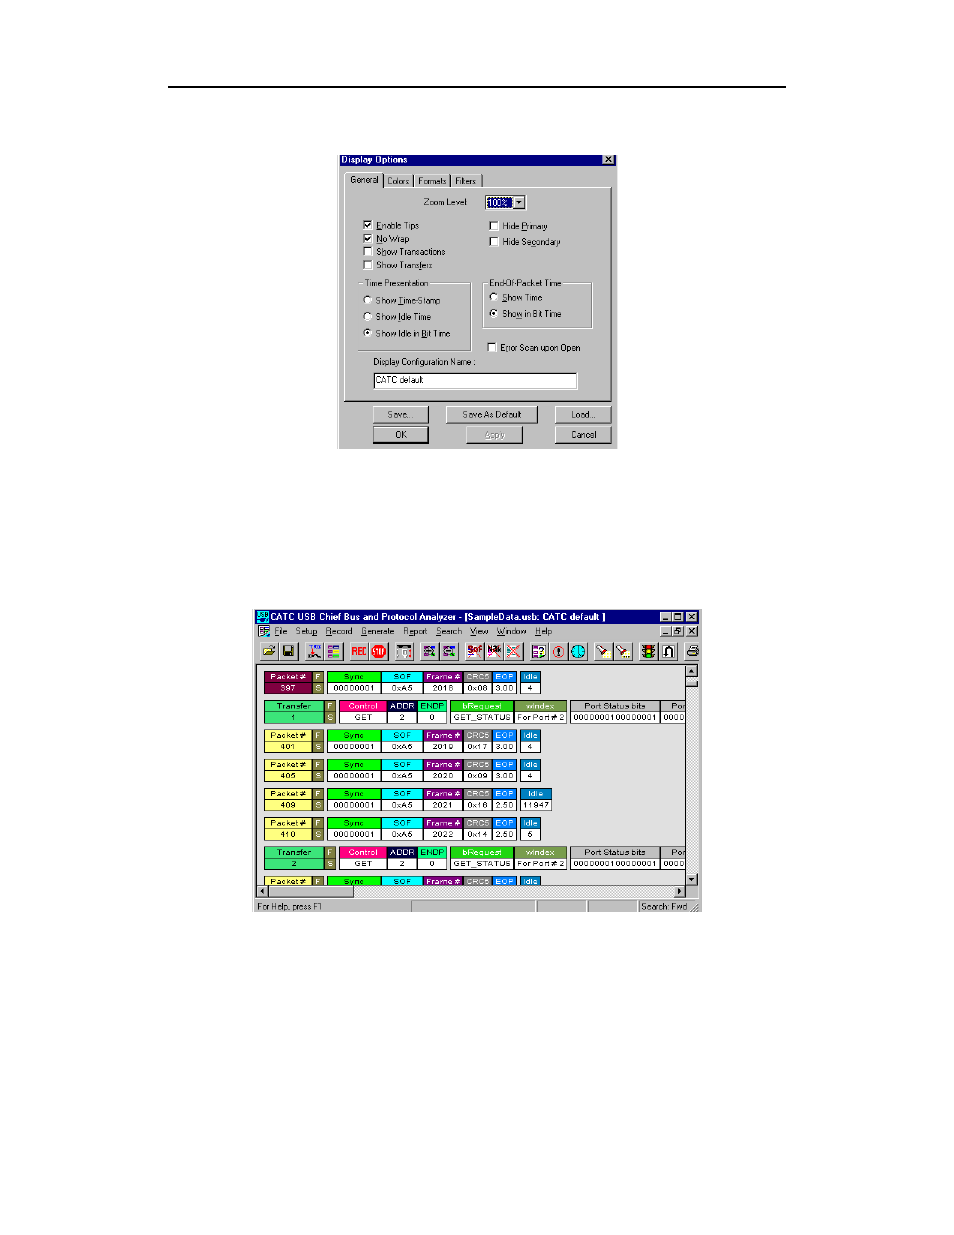Stop recording with the red STOP icon
Image resolution: width=954 pixels, height=1235 pixels.
point(379,651)
